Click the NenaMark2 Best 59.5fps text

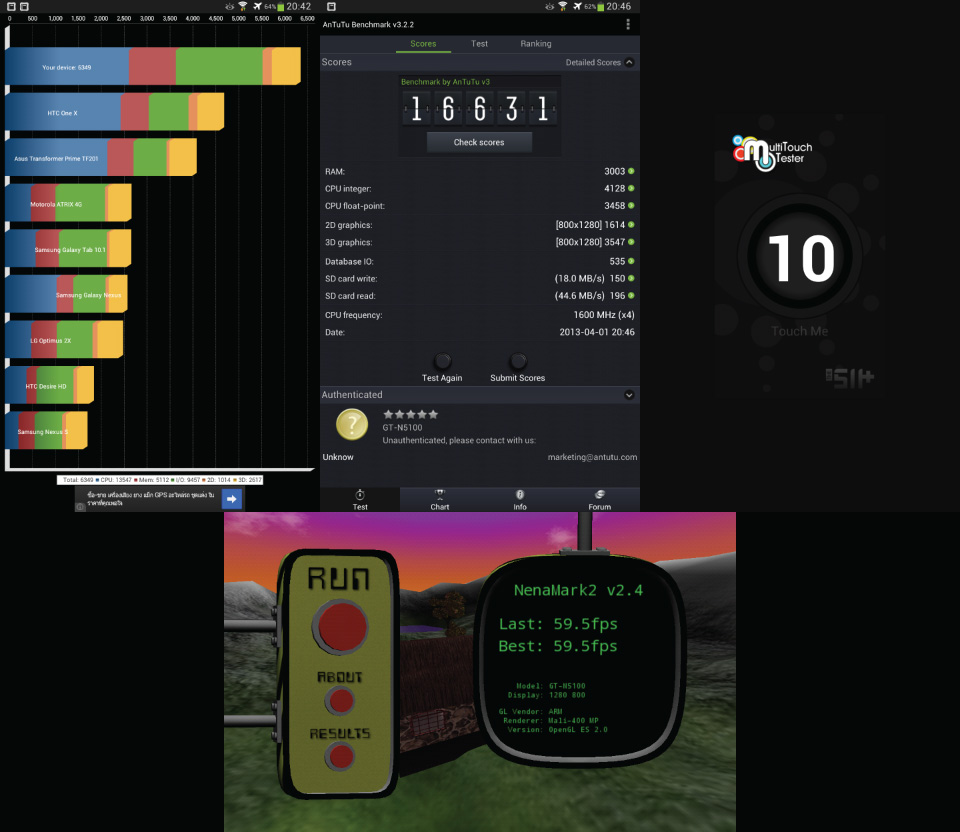point(558,646)
